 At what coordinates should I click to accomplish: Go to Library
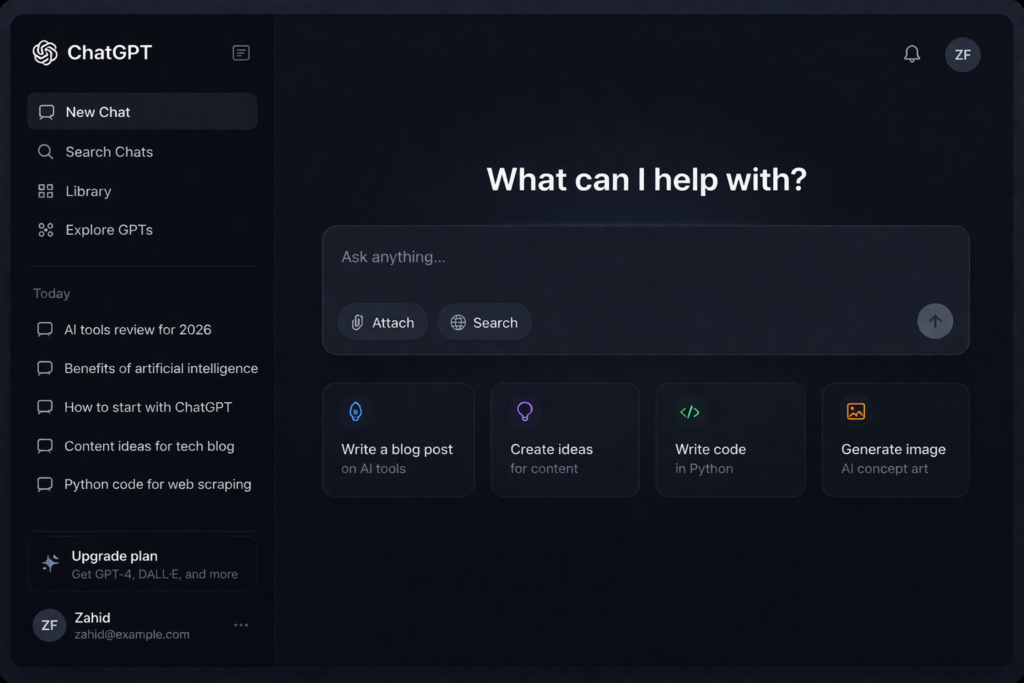(88, 191)
